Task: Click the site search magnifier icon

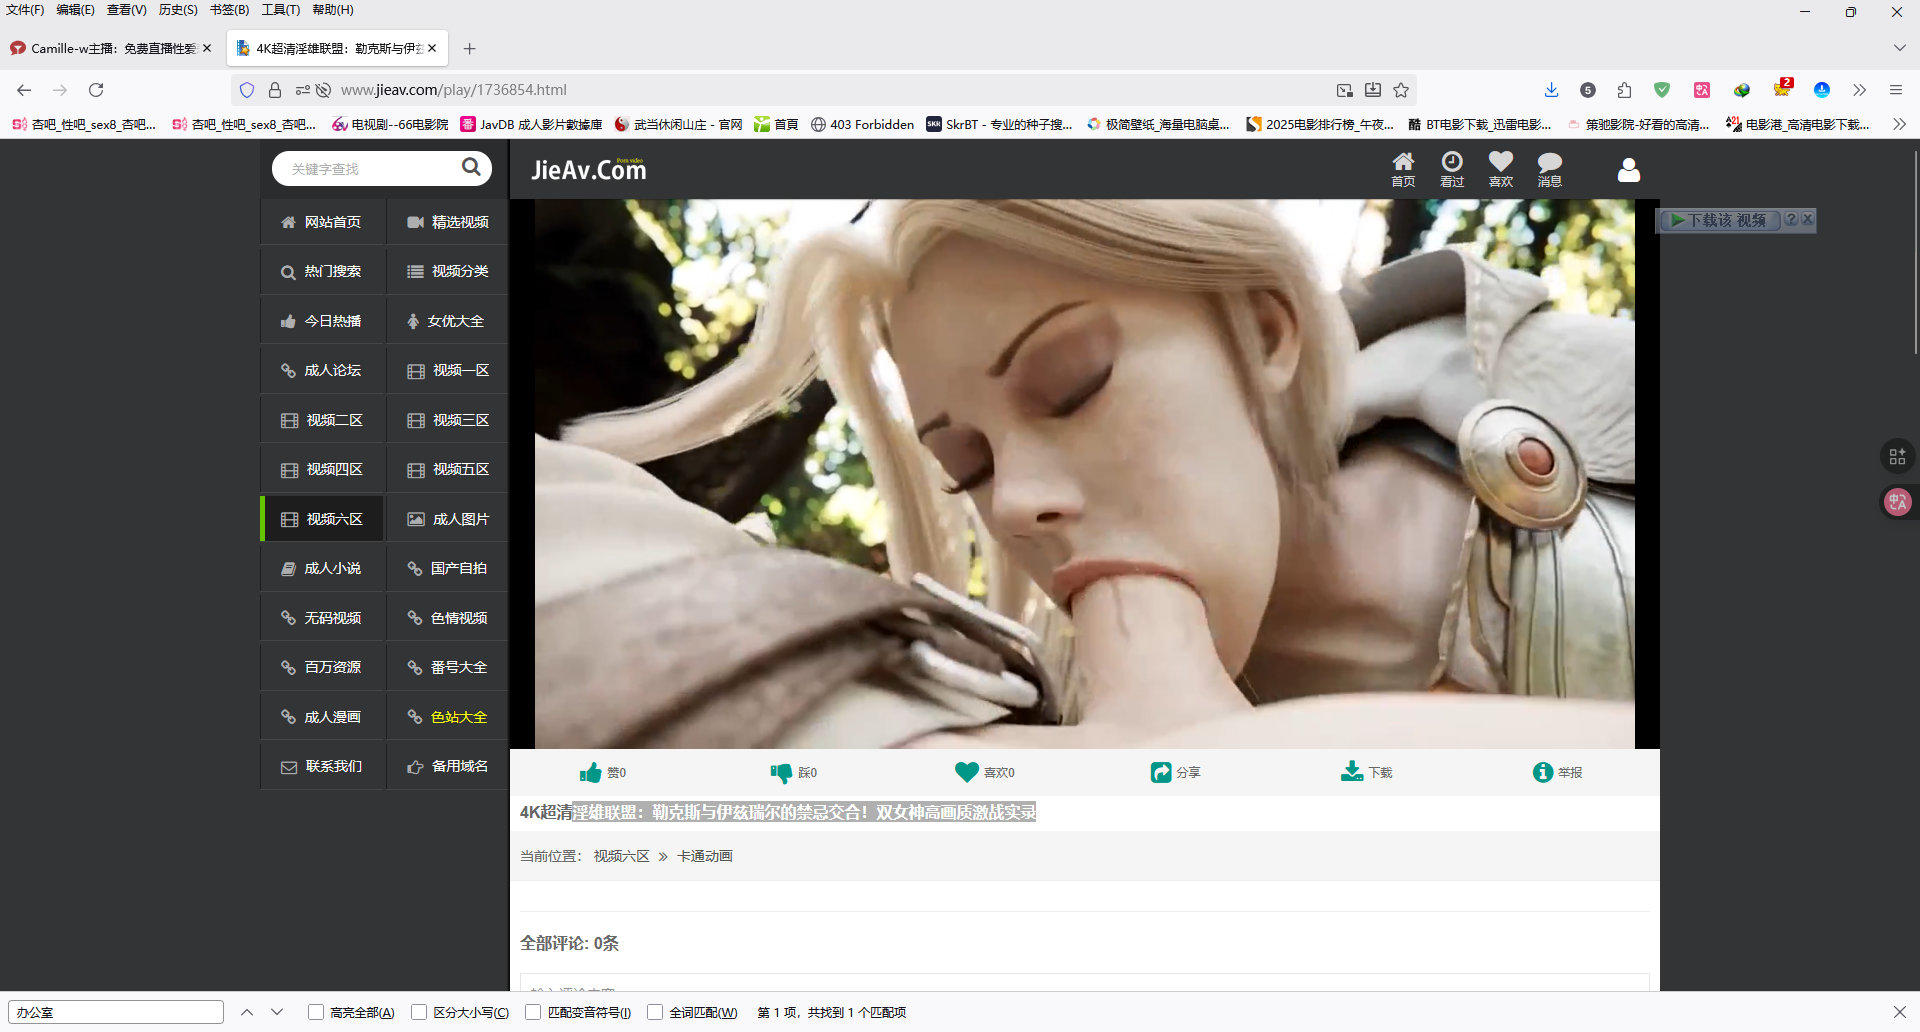Action: pos(471,167)
